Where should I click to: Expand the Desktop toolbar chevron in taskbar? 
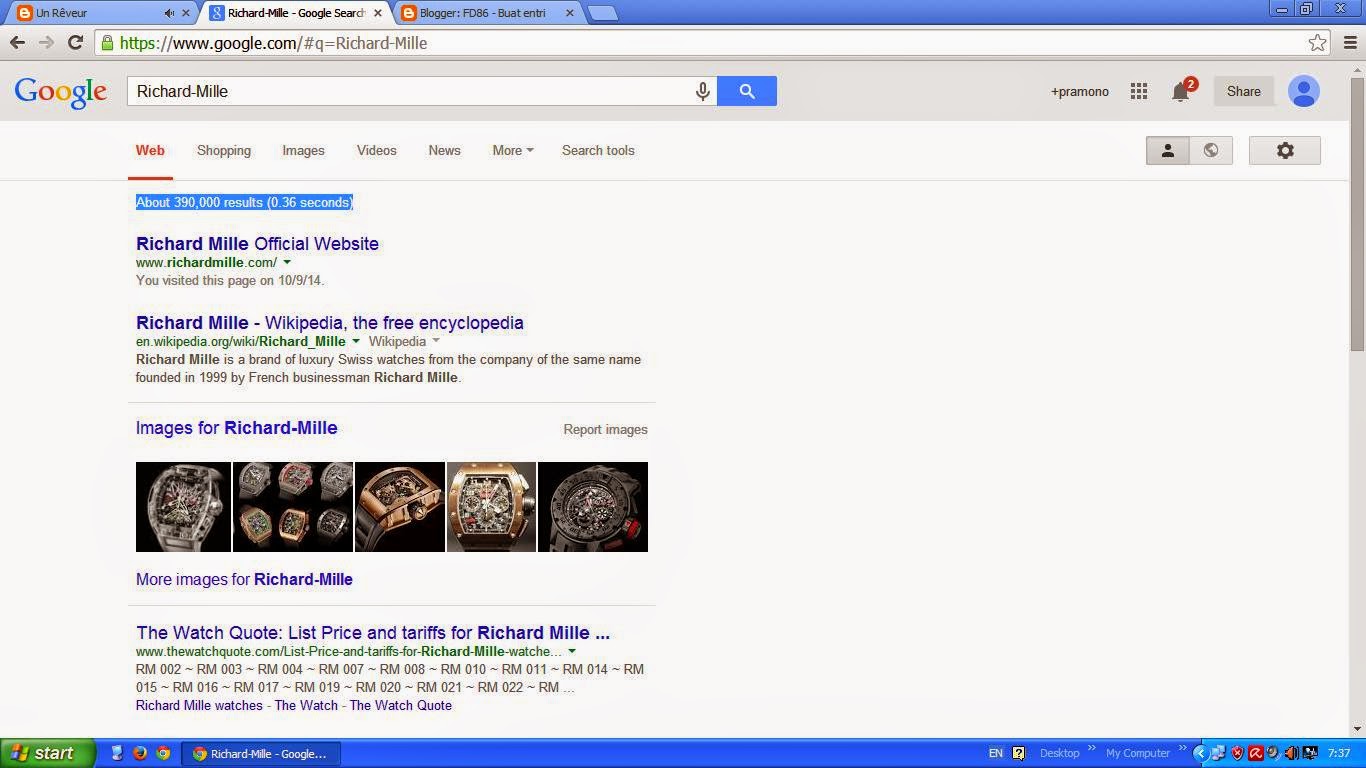pos(1093,749)
